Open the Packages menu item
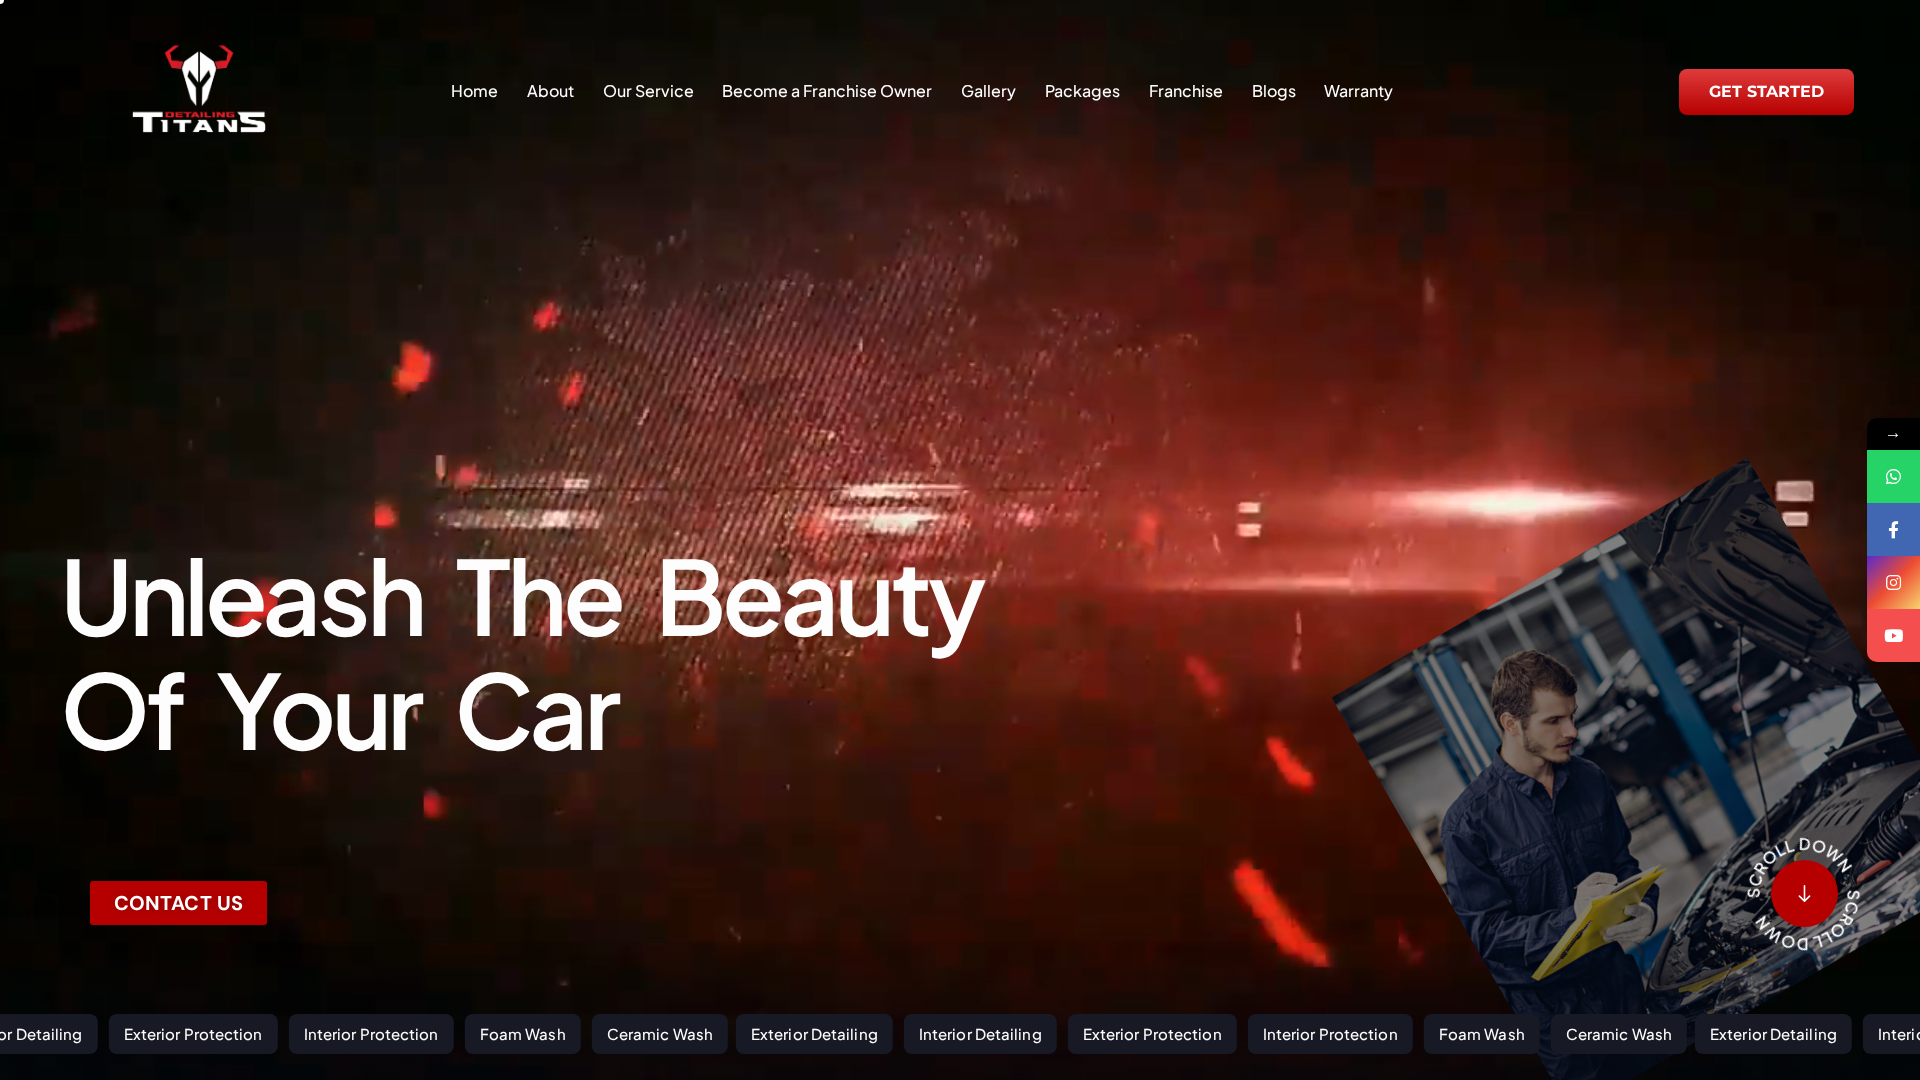 point(1082,91)
